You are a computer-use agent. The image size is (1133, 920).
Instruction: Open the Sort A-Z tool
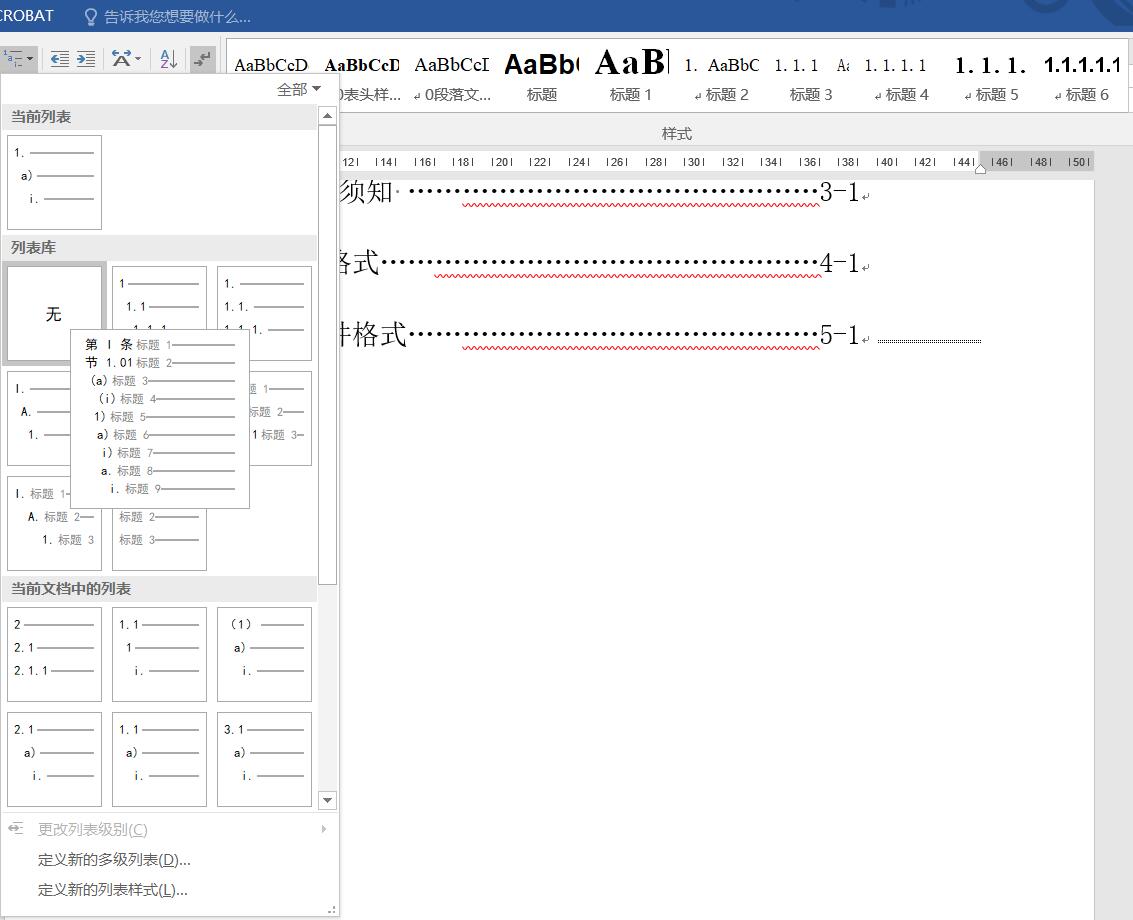(168, 59)
